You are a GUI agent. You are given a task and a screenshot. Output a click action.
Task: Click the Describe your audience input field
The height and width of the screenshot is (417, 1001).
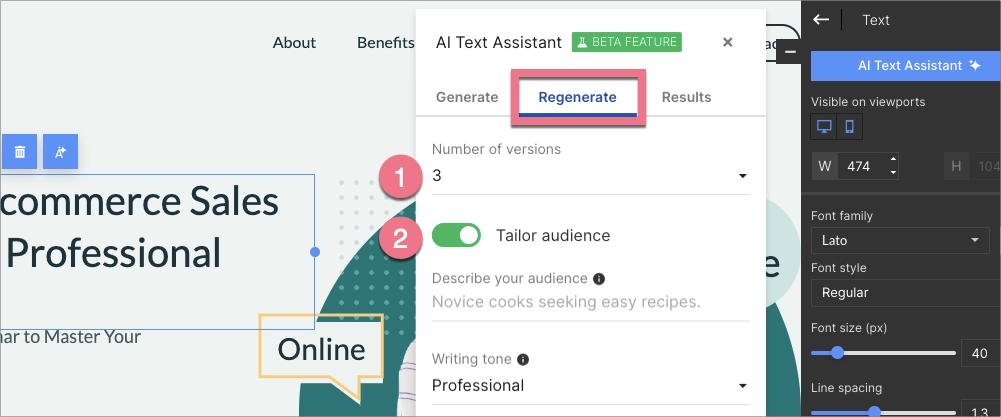pyautogui.click(x=591, y=301)
